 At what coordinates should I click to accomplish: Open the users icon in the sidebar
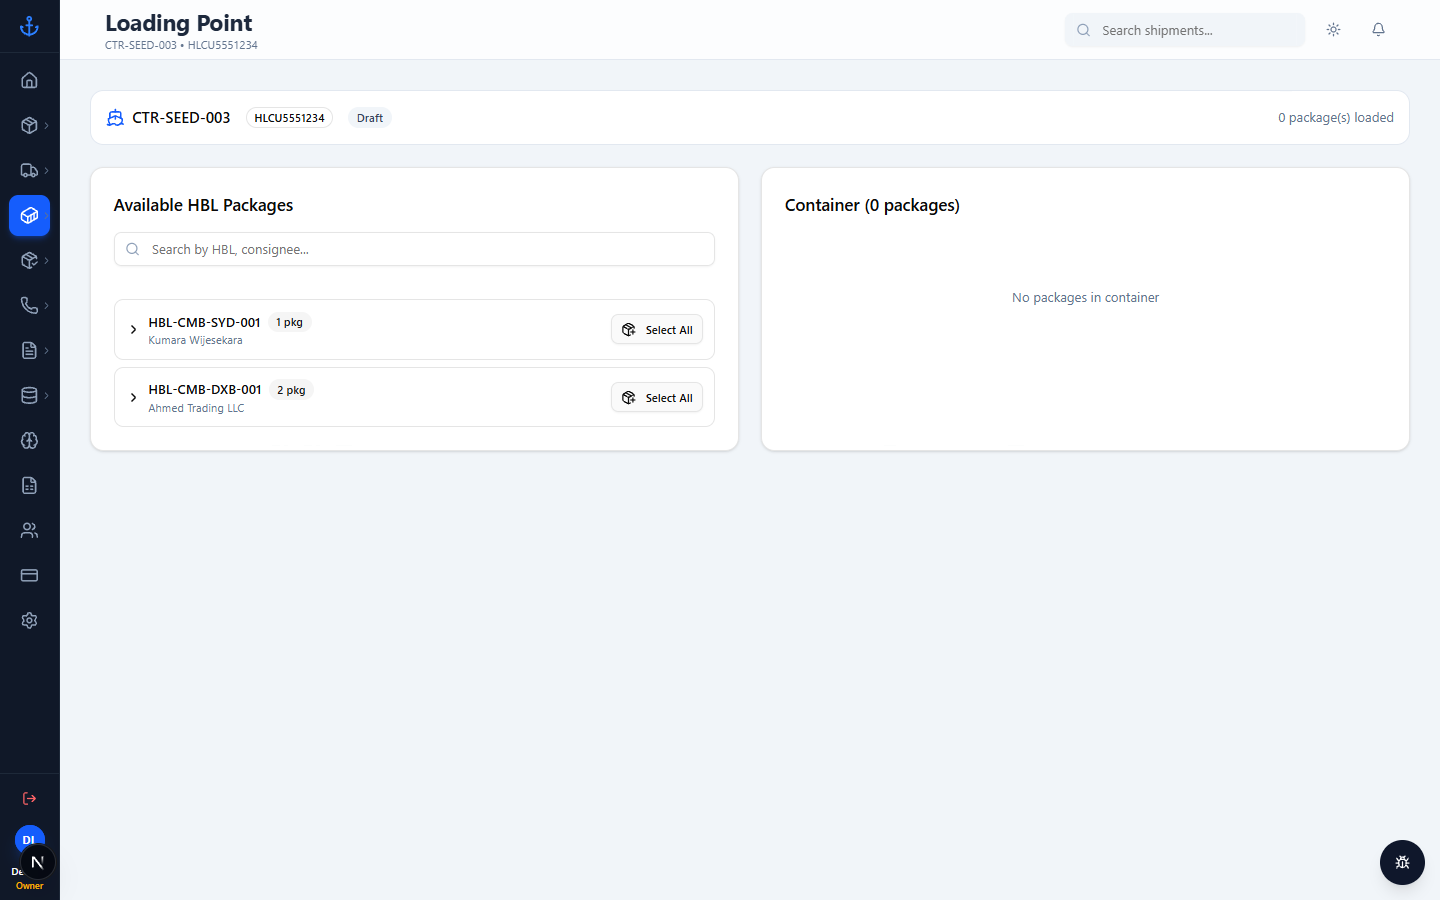click(29, 530)
